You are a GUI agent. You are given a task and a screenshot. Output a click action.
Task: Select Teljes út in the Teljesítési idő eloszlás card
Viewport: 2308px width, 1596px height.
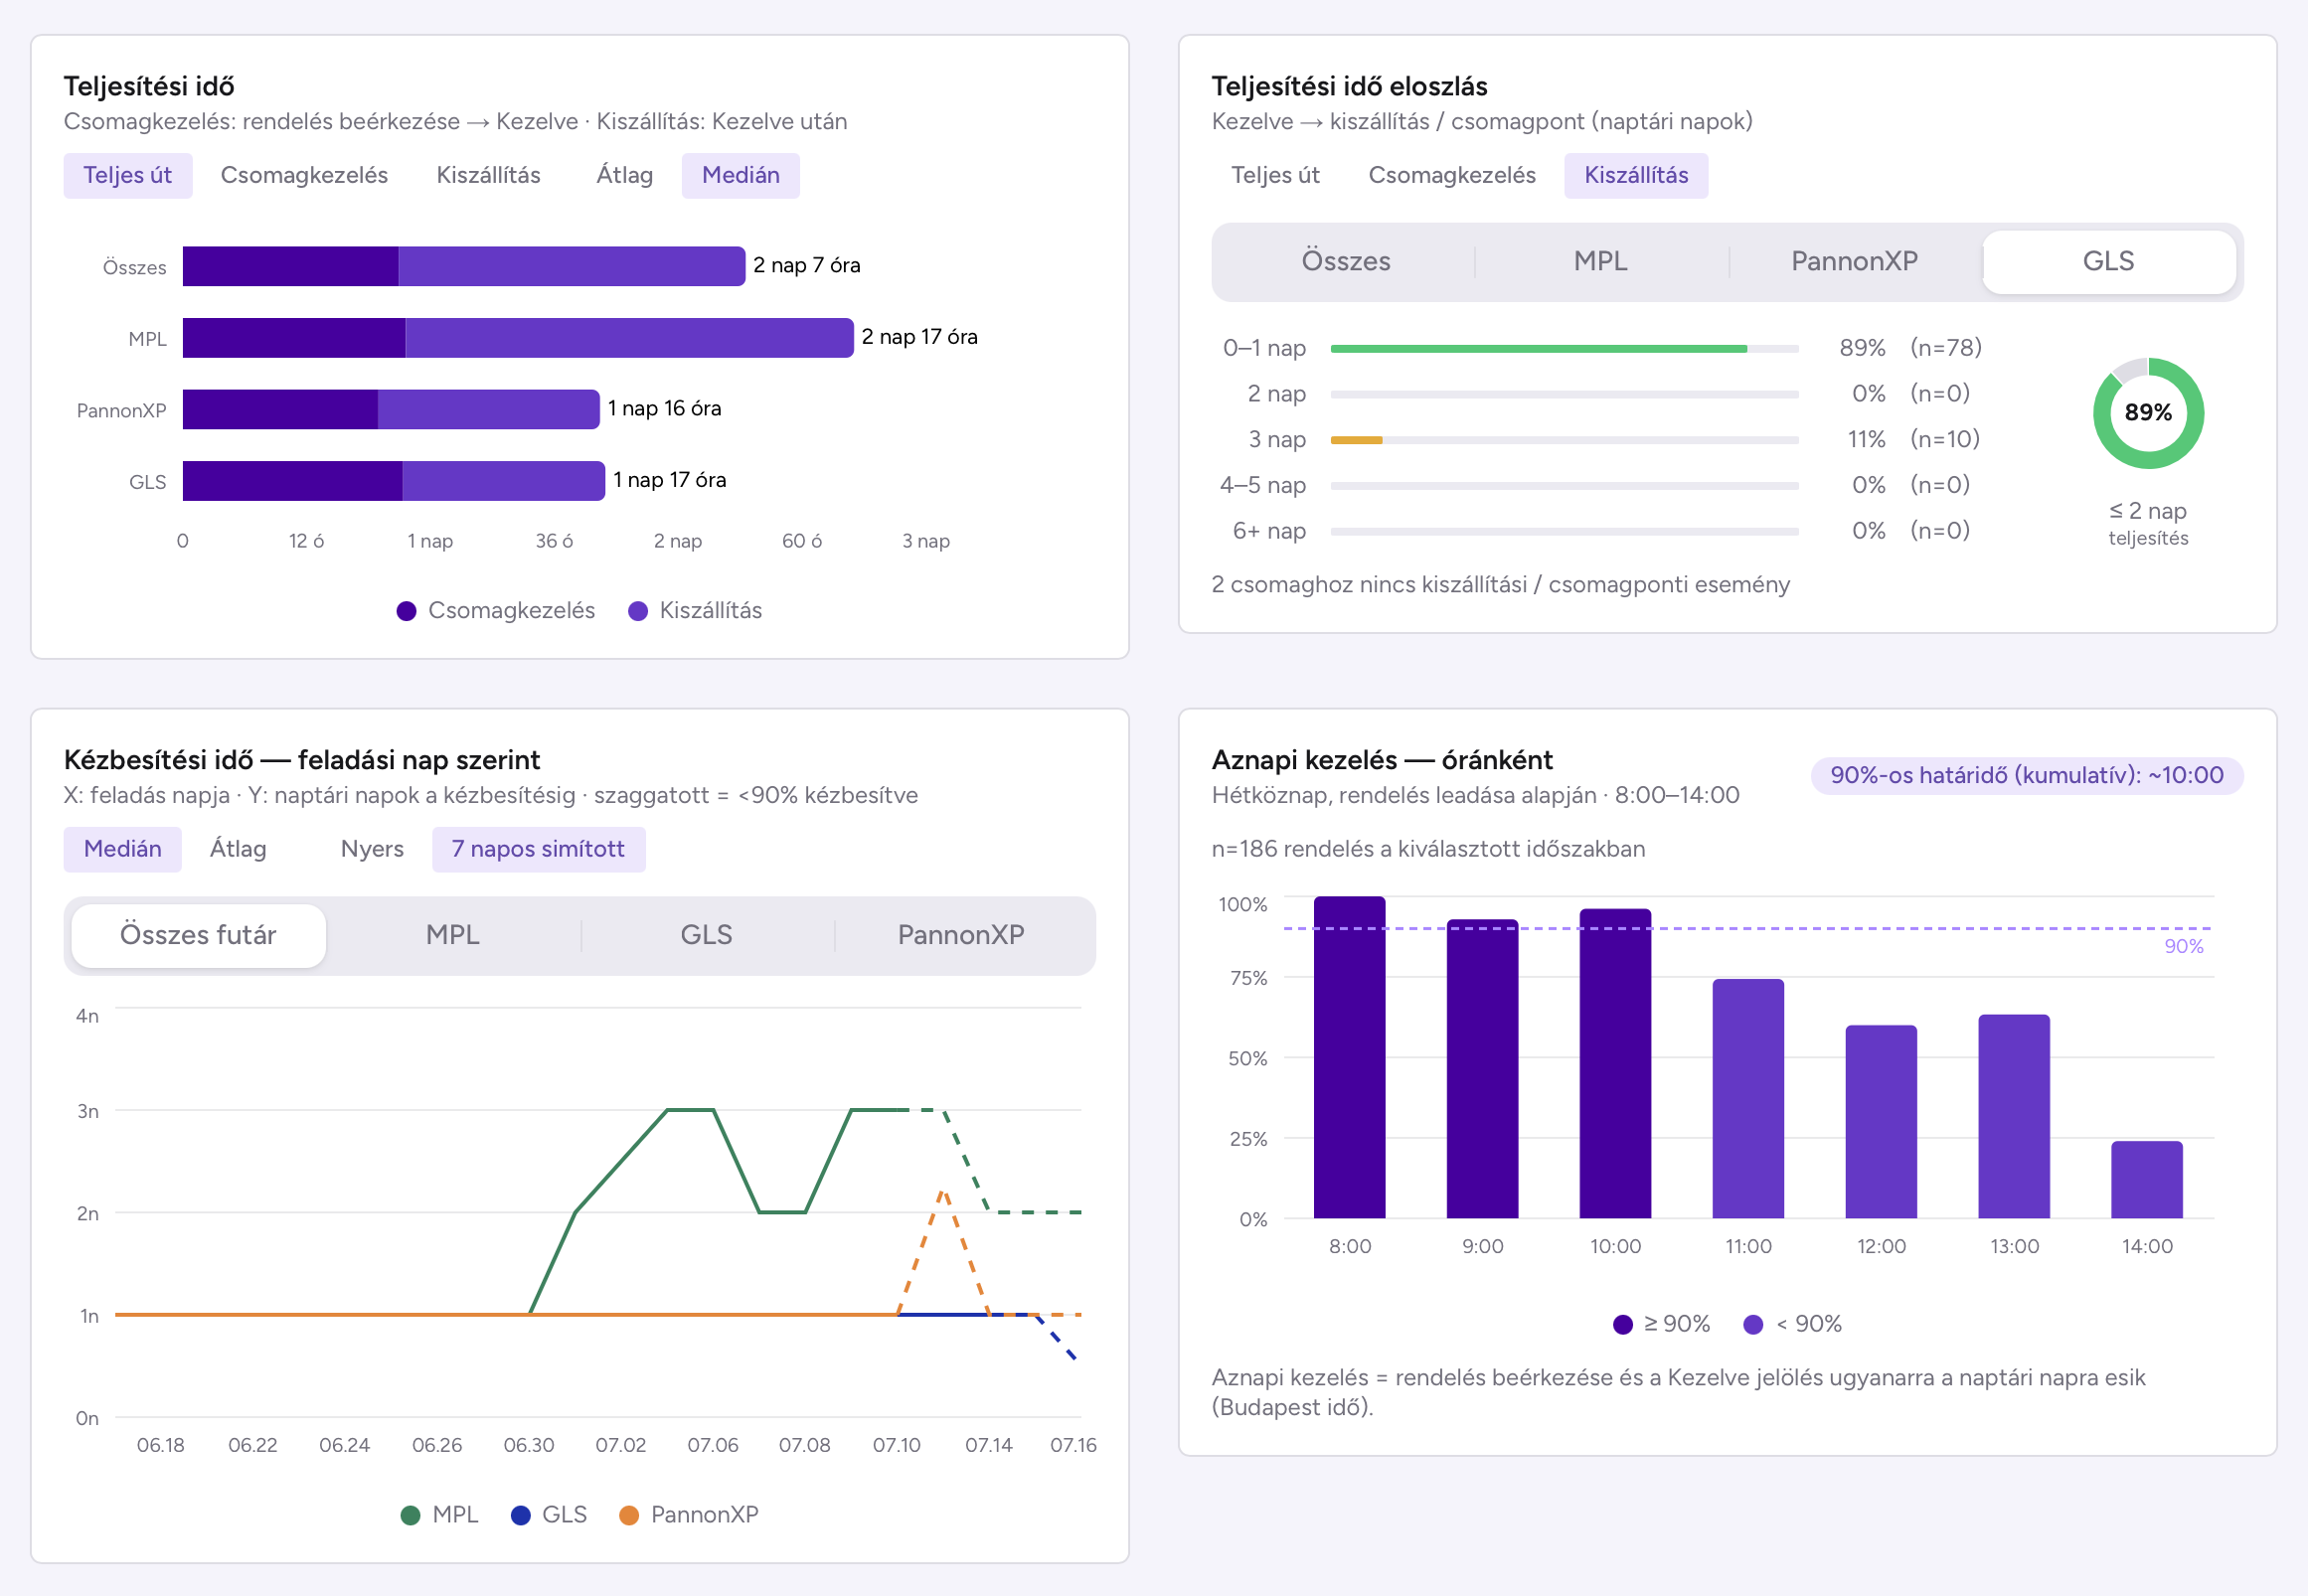tap(1275, 176)
